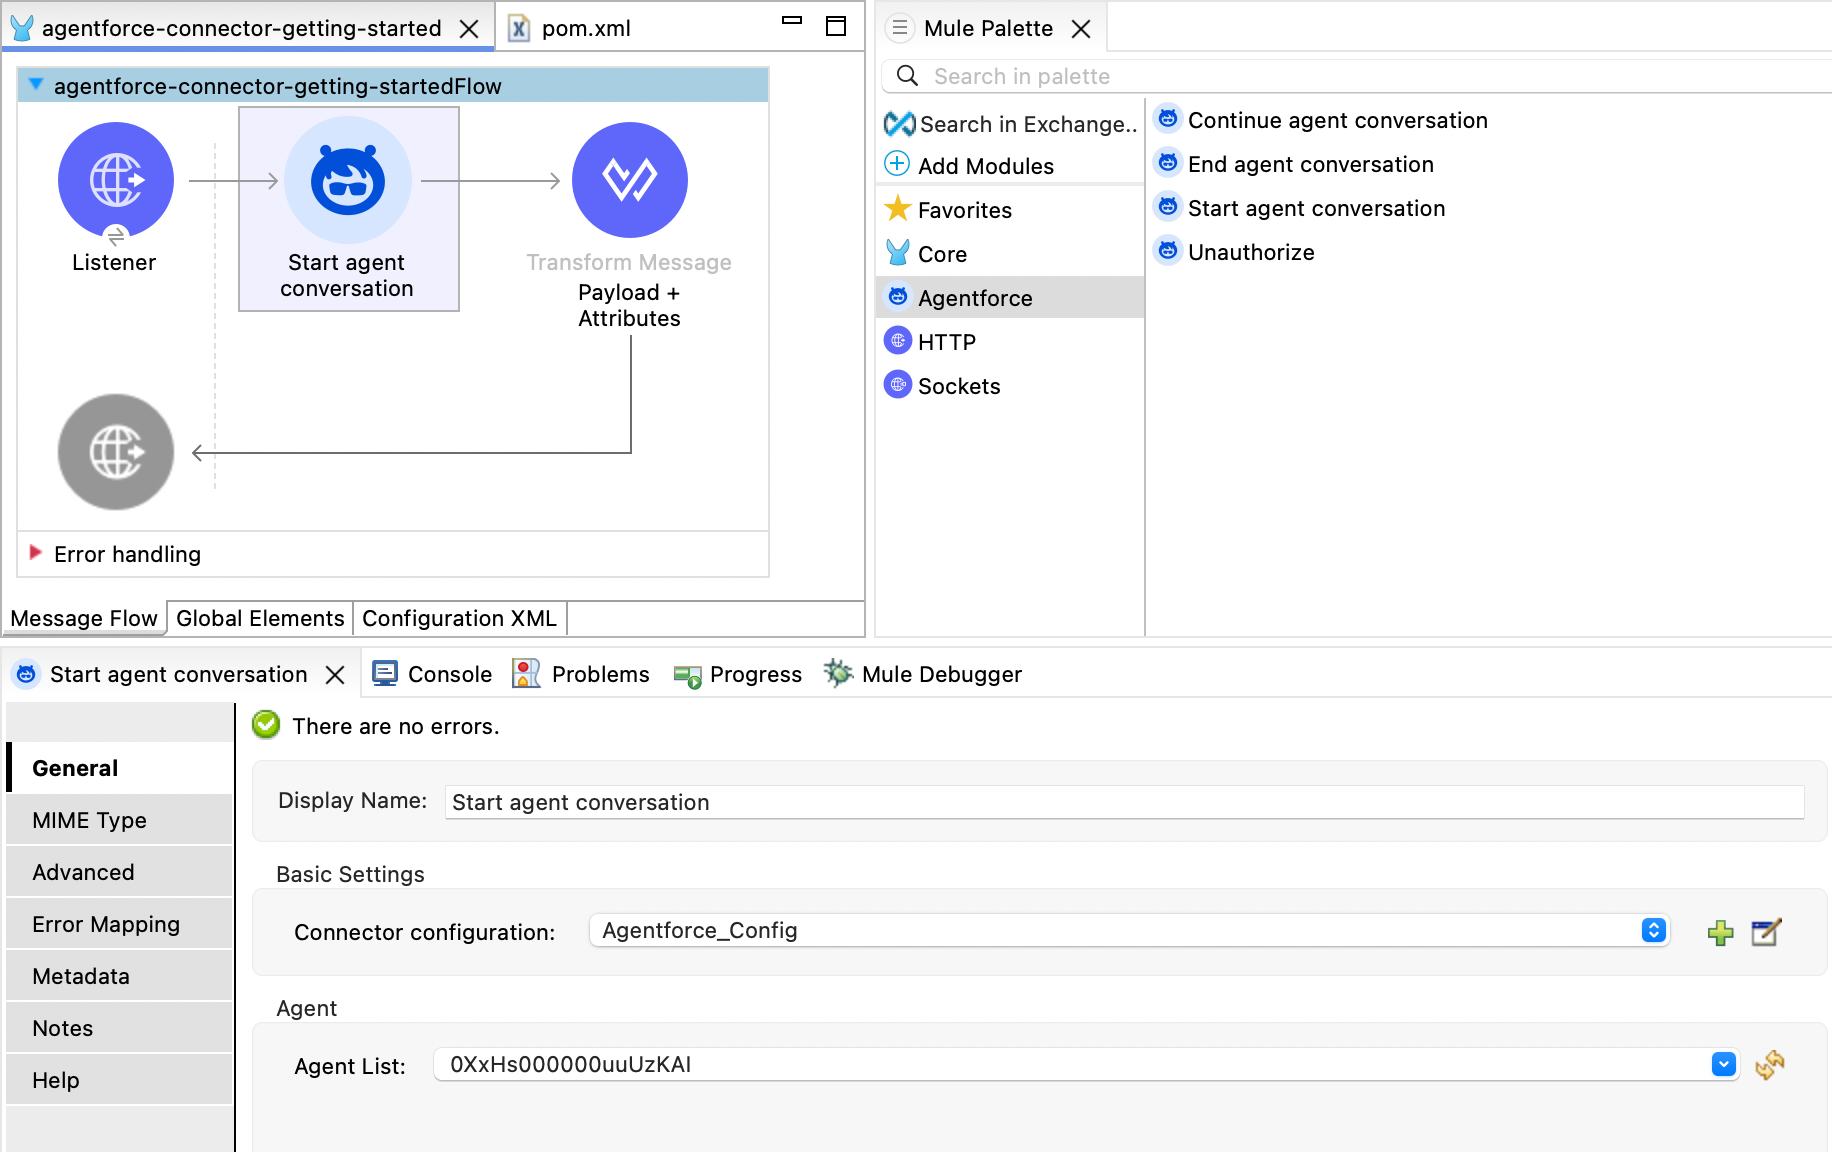Click the Display Name field

[x=1124, y=802]
